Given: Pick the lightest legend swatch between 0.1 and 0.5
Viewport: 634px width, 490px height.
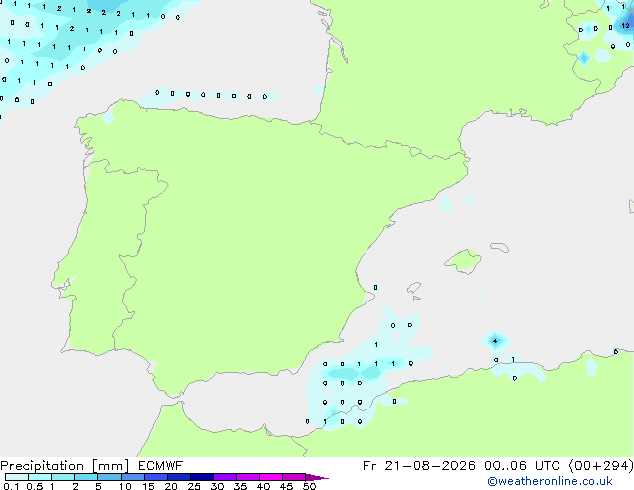Looking at the screenshot, I should click(x=17, y=477).
